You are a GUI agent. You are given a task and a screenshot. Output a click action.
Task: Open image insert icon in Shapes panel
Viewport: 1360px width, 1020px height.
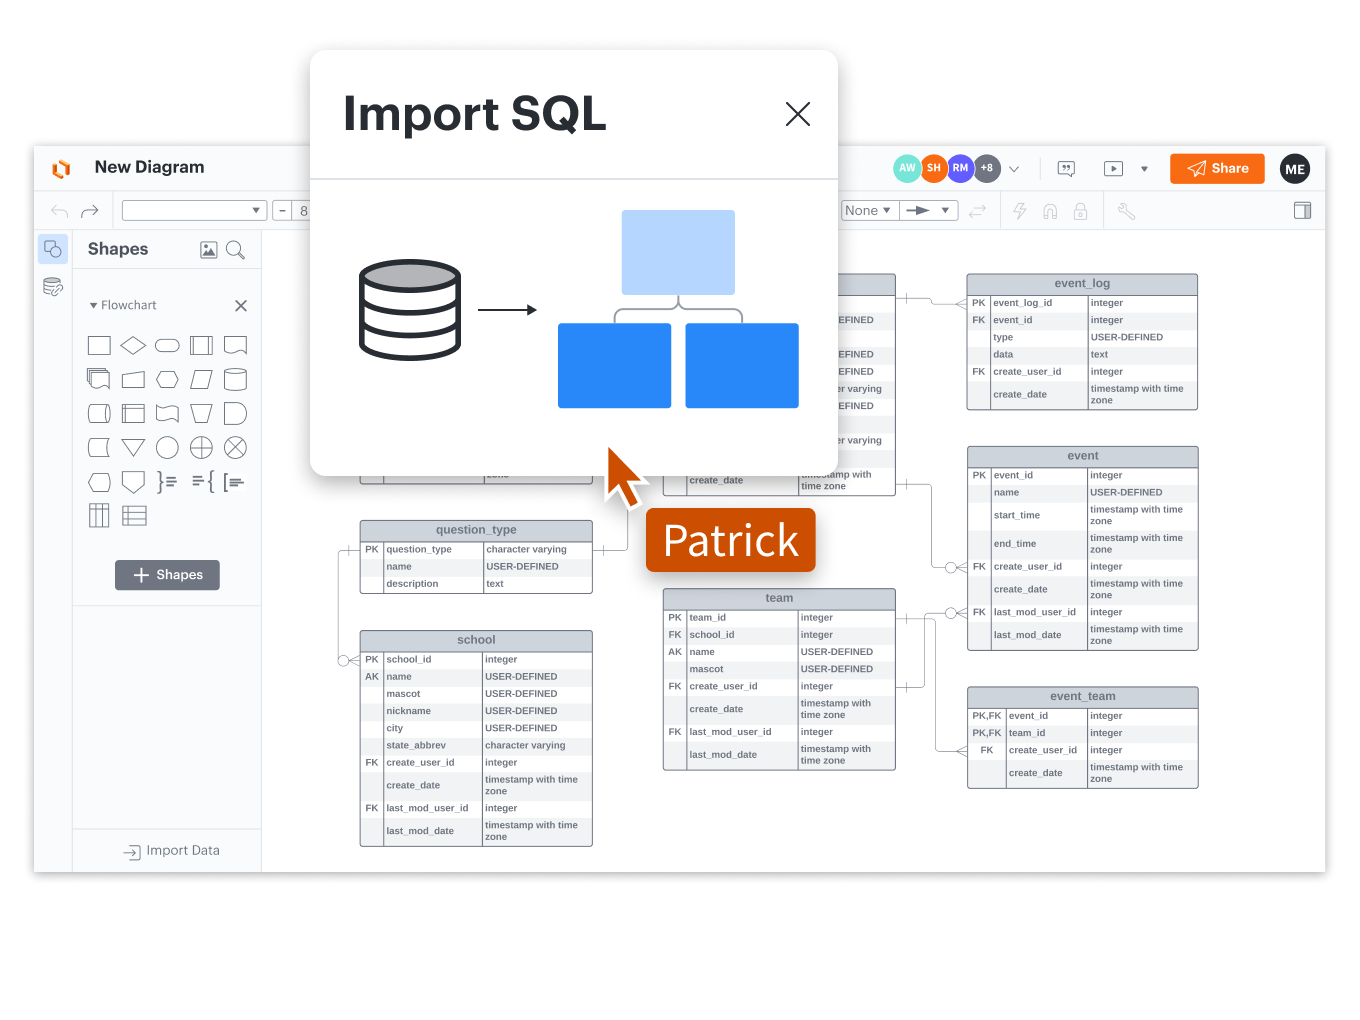(208, 250)
